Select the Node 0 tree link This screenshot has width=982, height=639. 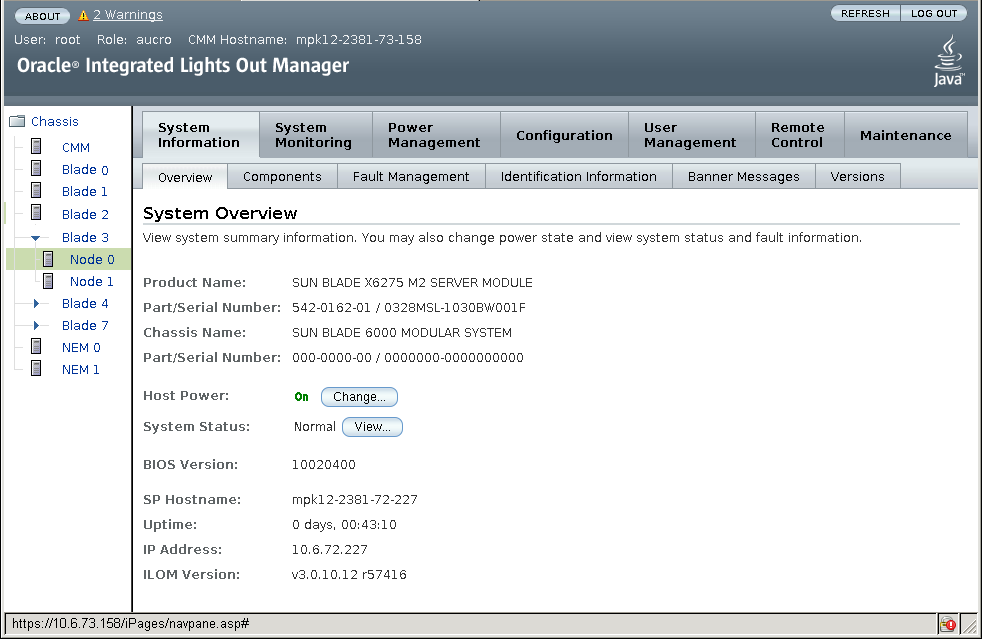pos(92,259)
